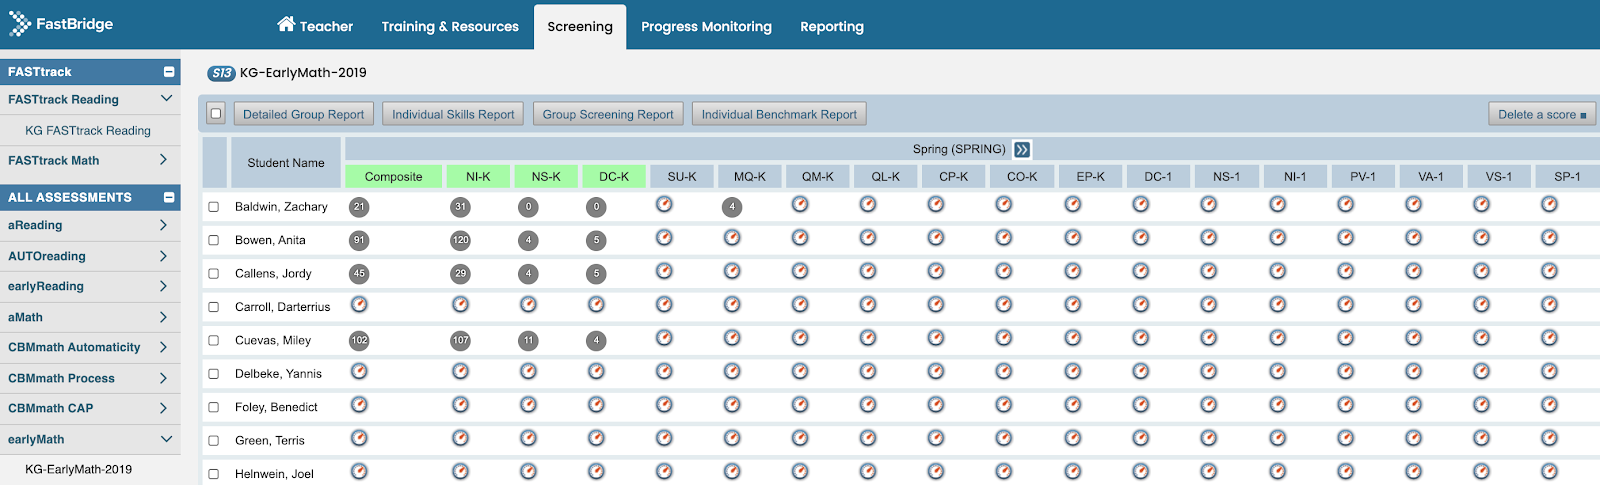Advance the Spring season with double-arrow icon

tap(1022, 149)
